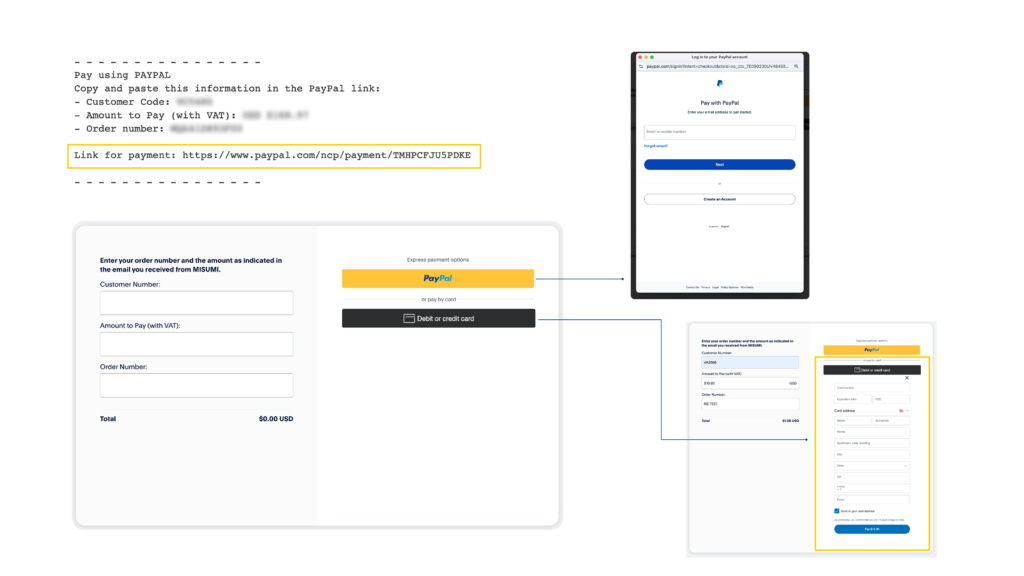Toggle the ship to card address checkbox
1024x576 pixels.
tap(837, 510)
